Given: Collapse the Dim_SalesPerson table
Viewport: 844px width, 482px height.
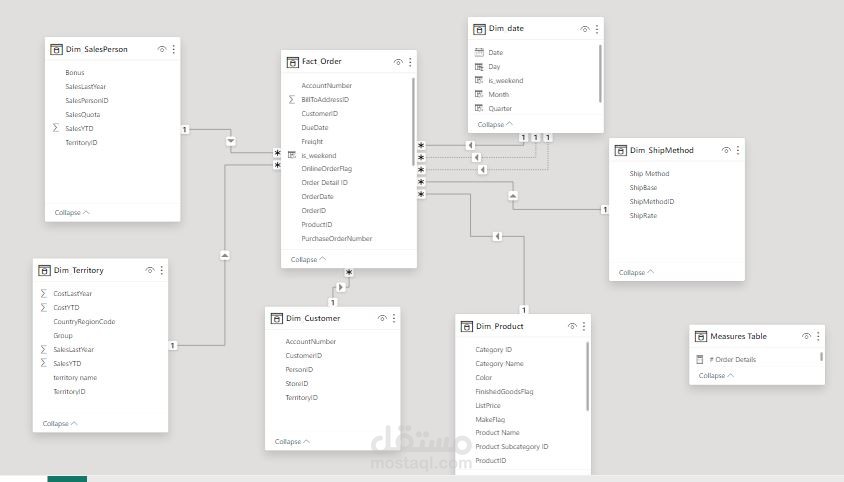Looking at the screenshot, I should tap(72, 212).
